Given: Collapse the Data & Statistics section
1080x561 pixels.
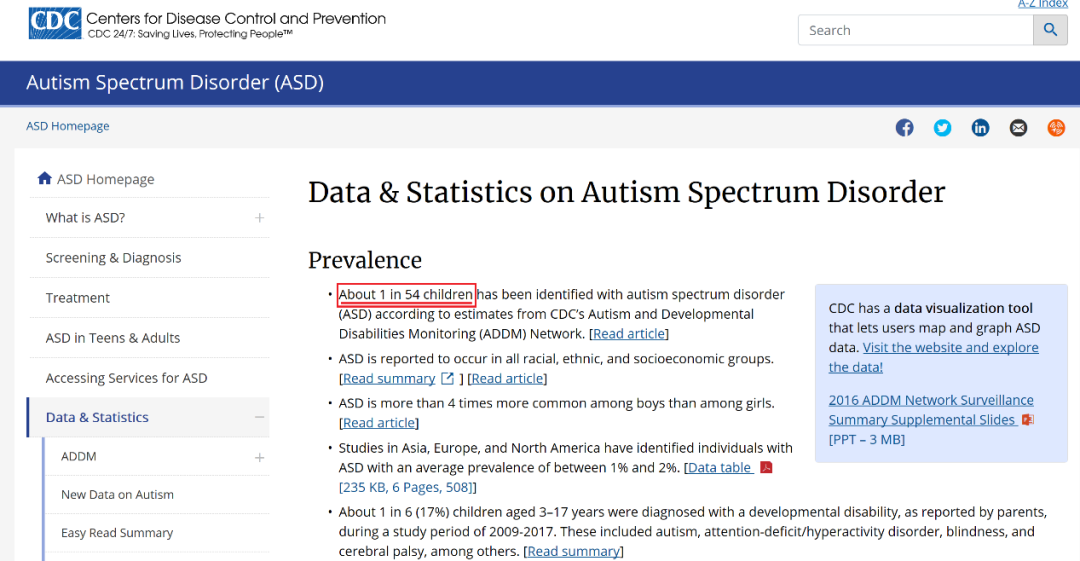Looking at the screenshot, I should 260,417.
